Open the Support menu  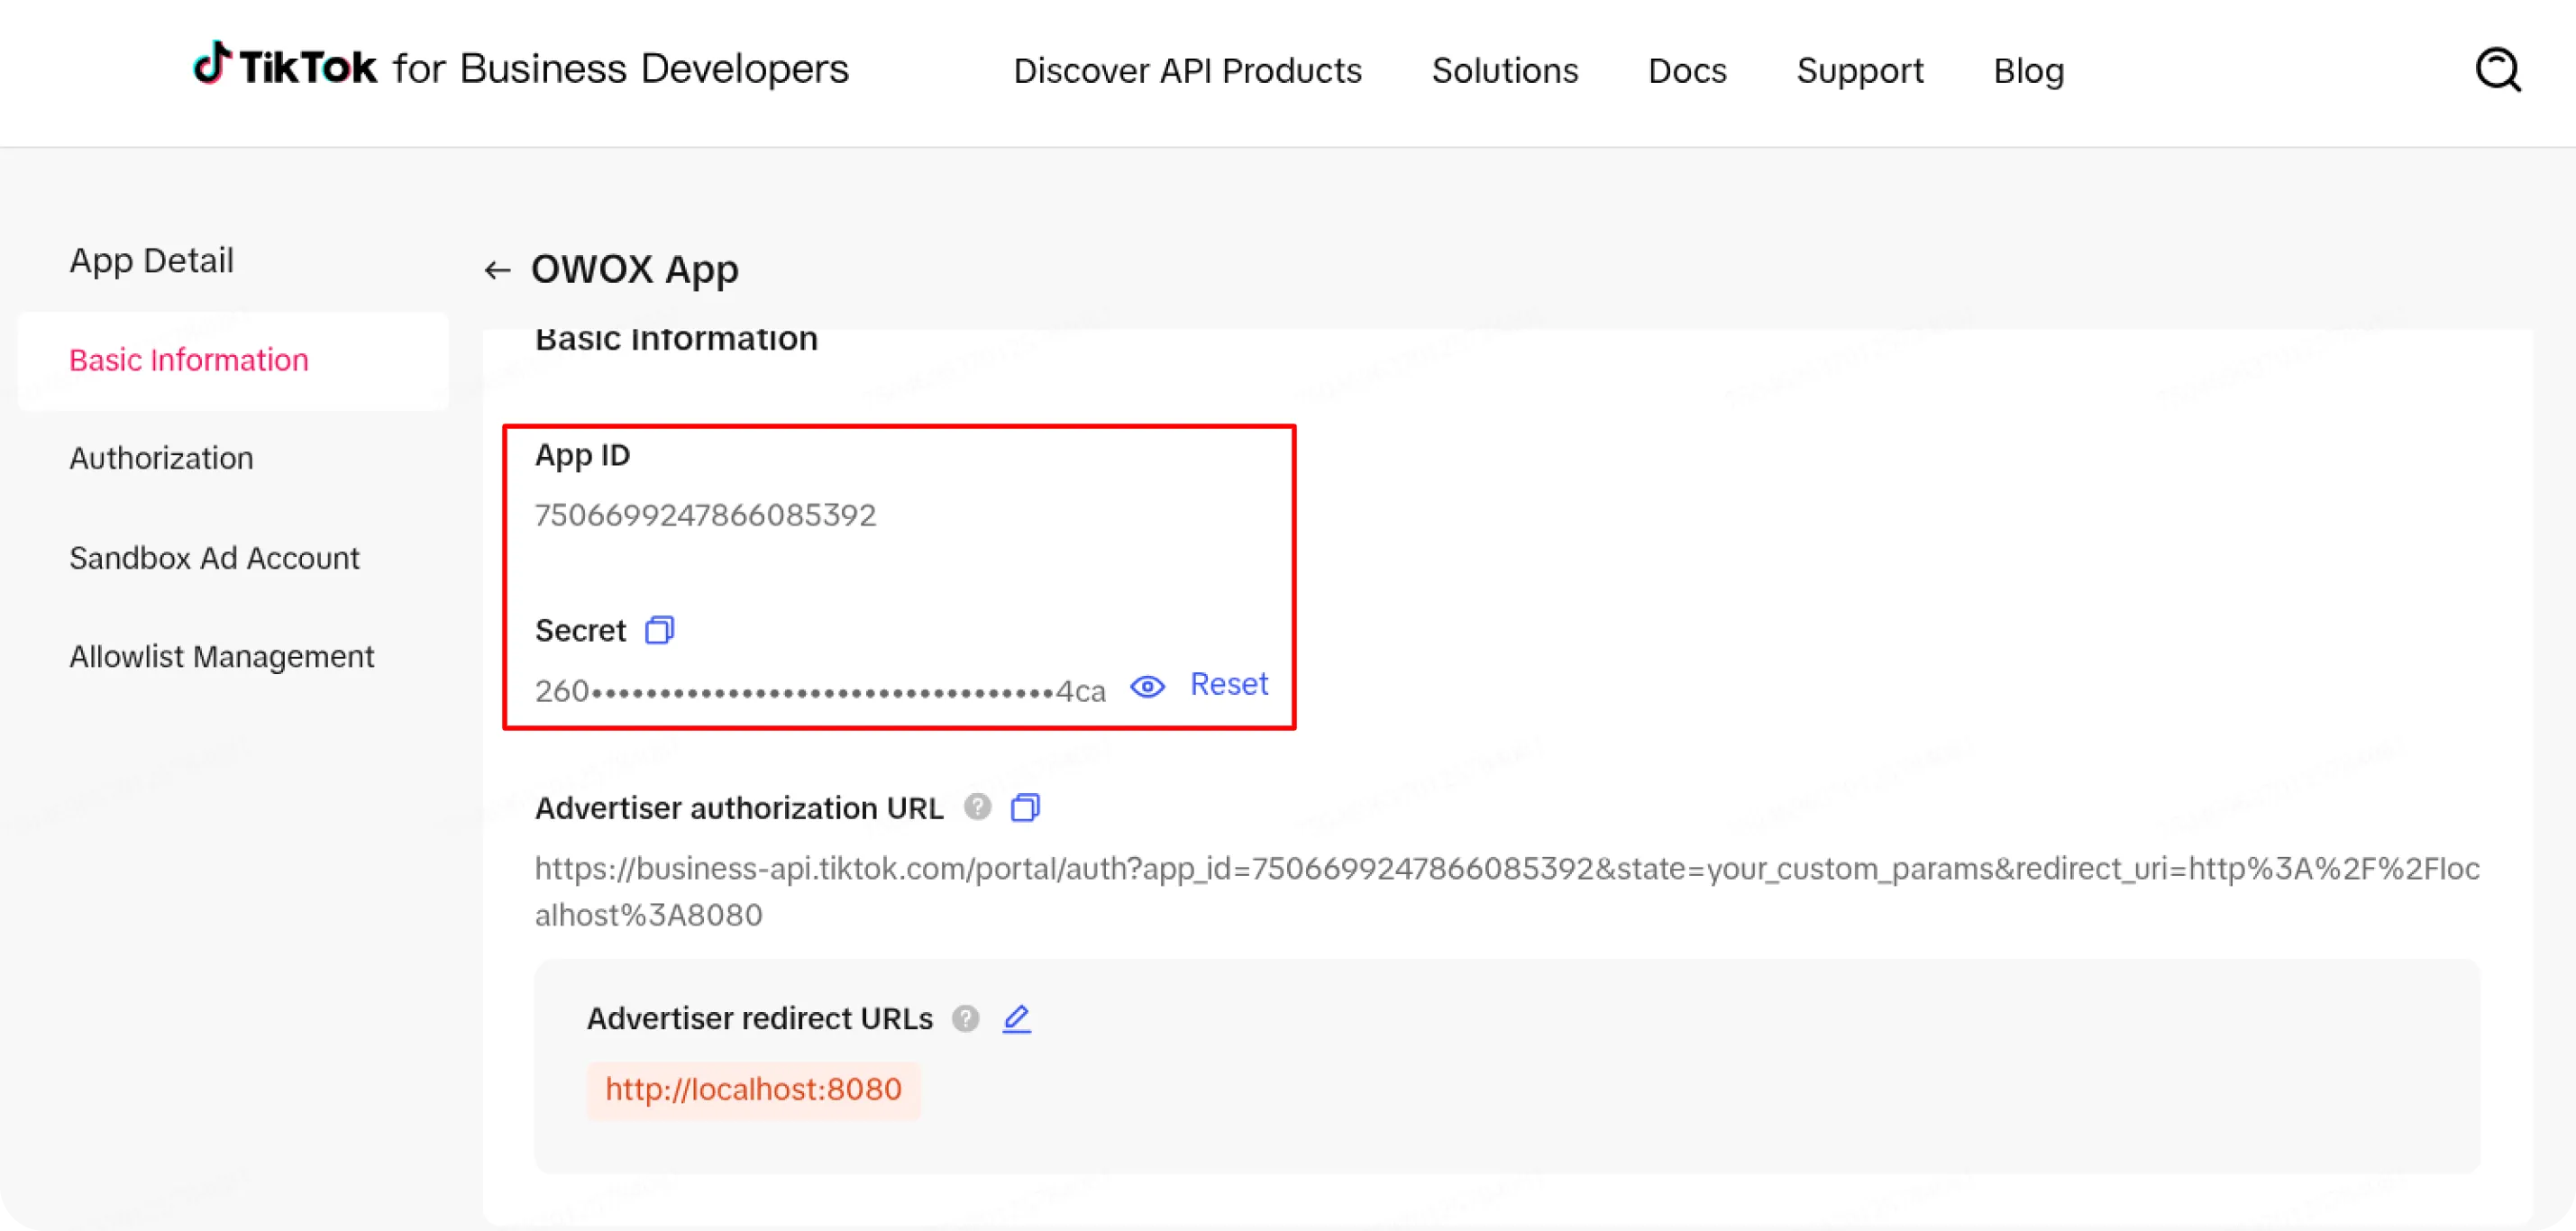click(x=1859, y=71)
